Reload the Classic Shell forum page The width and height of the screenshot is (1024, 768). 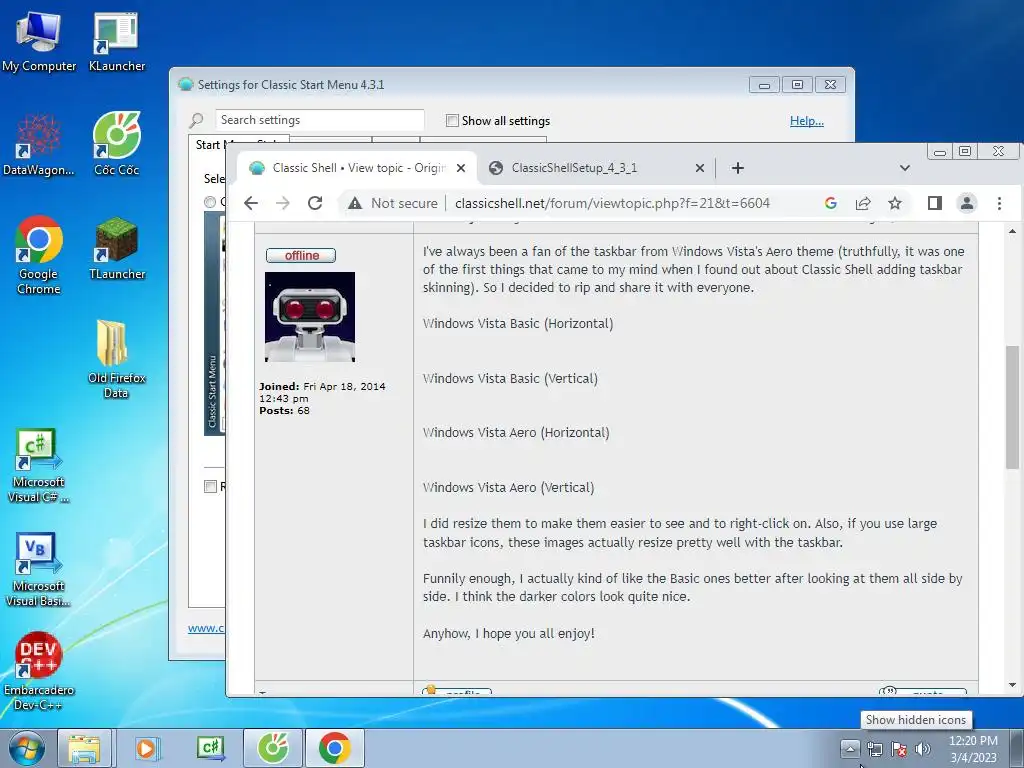[315, 203]
